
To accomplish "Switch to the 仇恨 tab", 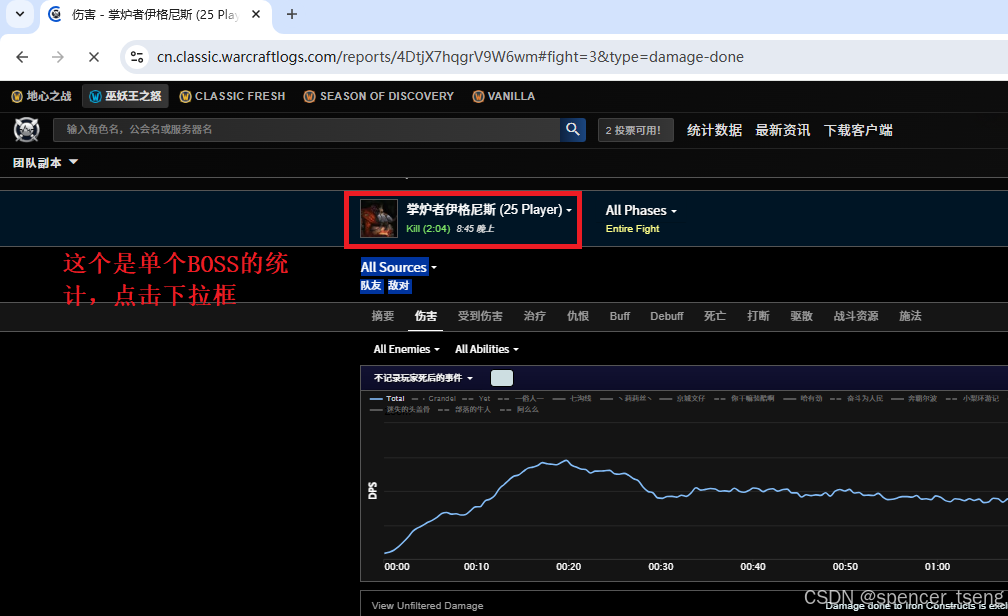I will pos(578,316).
